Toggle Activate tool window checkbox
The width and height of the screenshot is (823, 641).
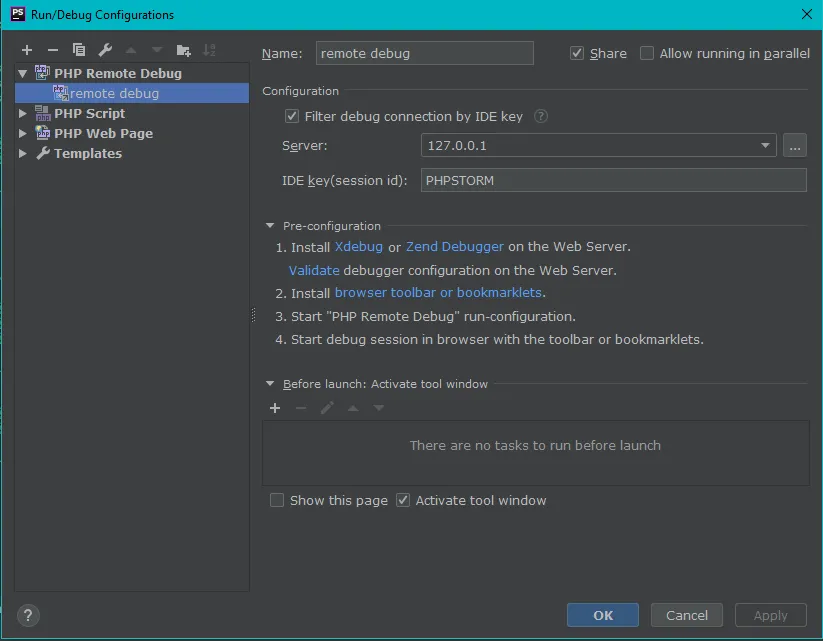(403, 500)
